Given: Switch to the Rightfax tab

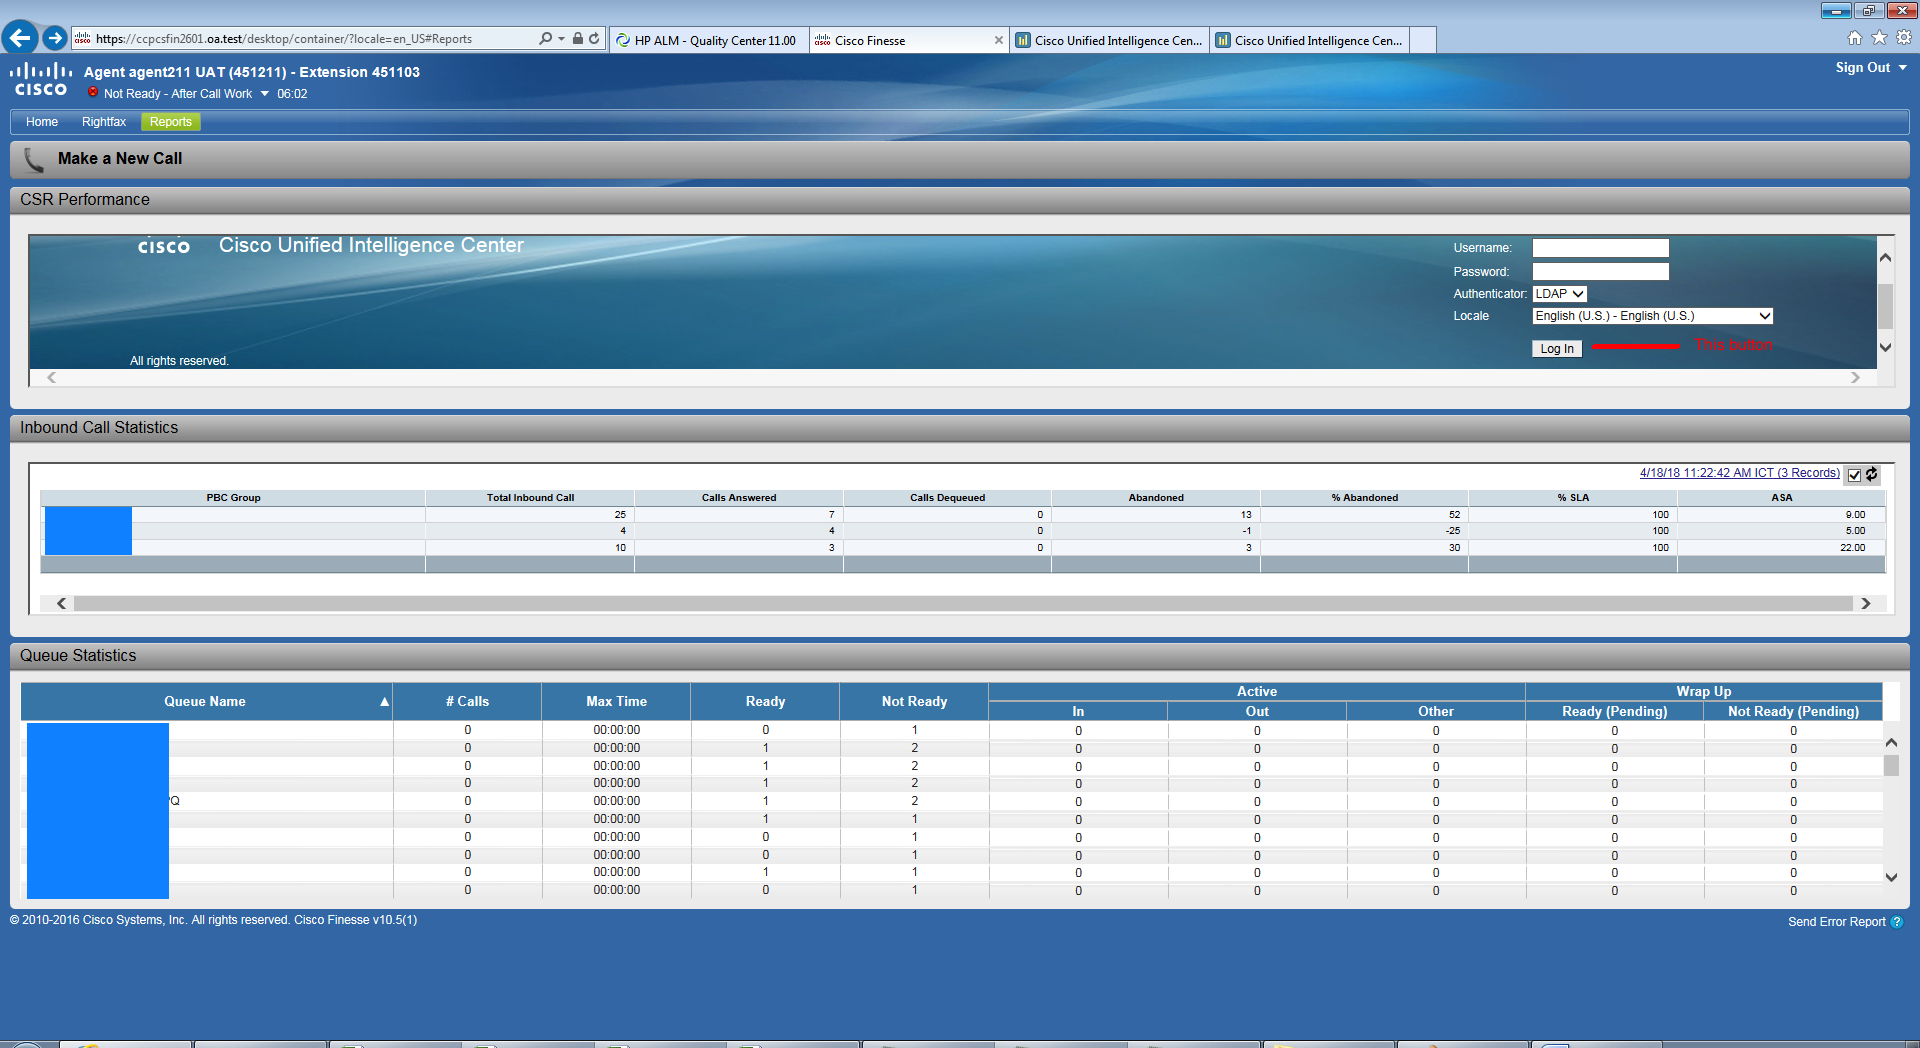Looking at the screenshot, I should click(x=104, y=122).
